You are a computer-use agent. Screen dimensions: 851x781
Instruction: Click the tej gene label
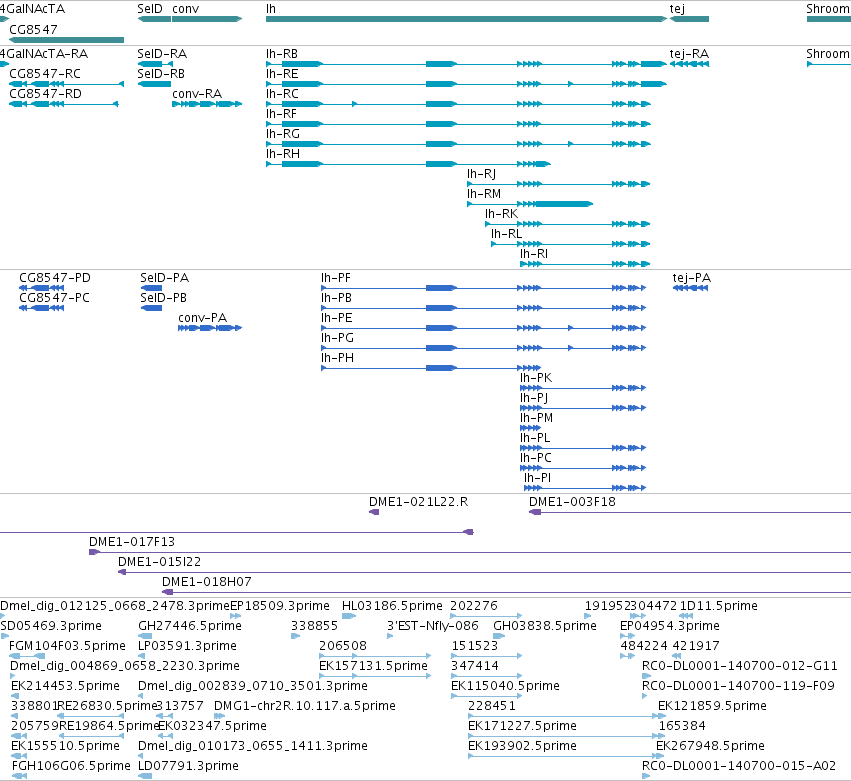[x=677, y=9]
